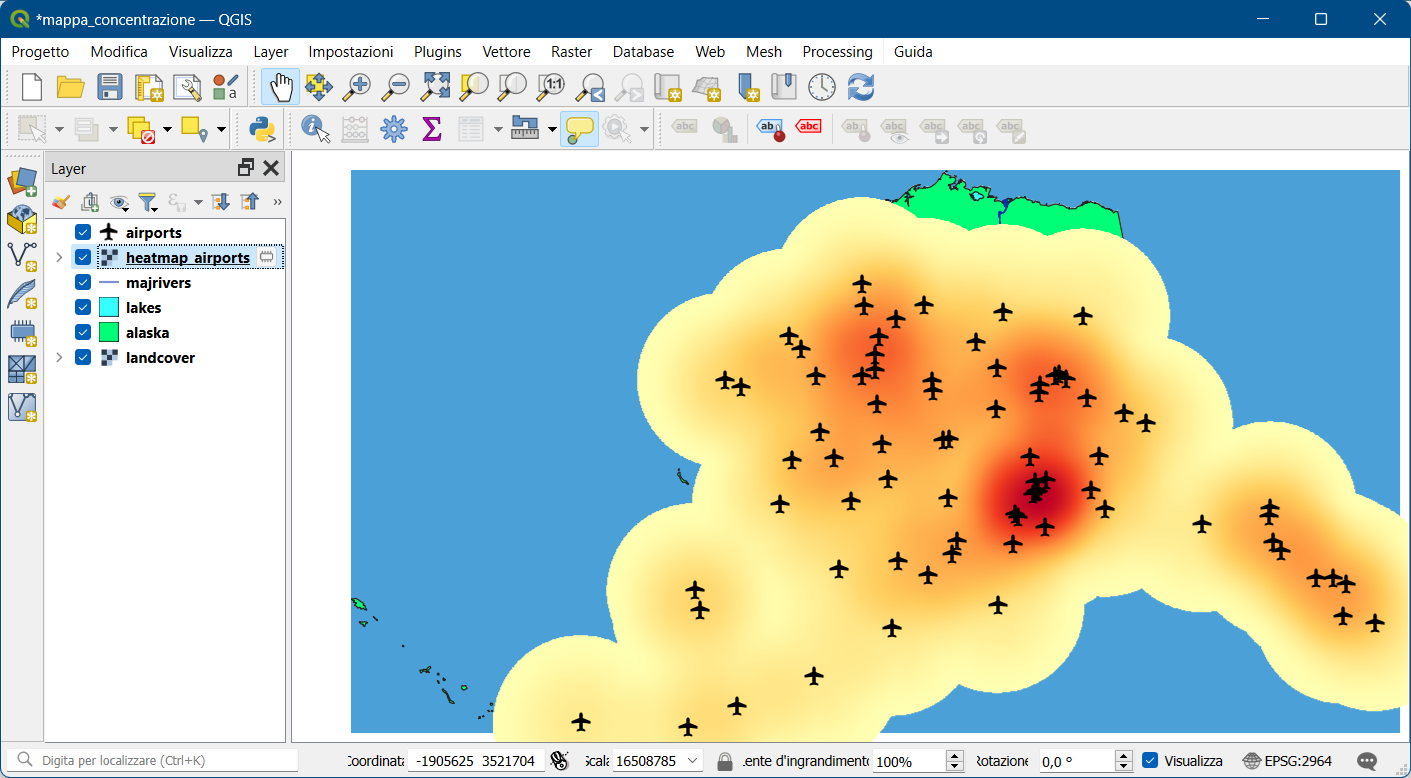Open the Impostazioni menu
Viewport: 1411px width, 778px height.
(x=351, y=52)
